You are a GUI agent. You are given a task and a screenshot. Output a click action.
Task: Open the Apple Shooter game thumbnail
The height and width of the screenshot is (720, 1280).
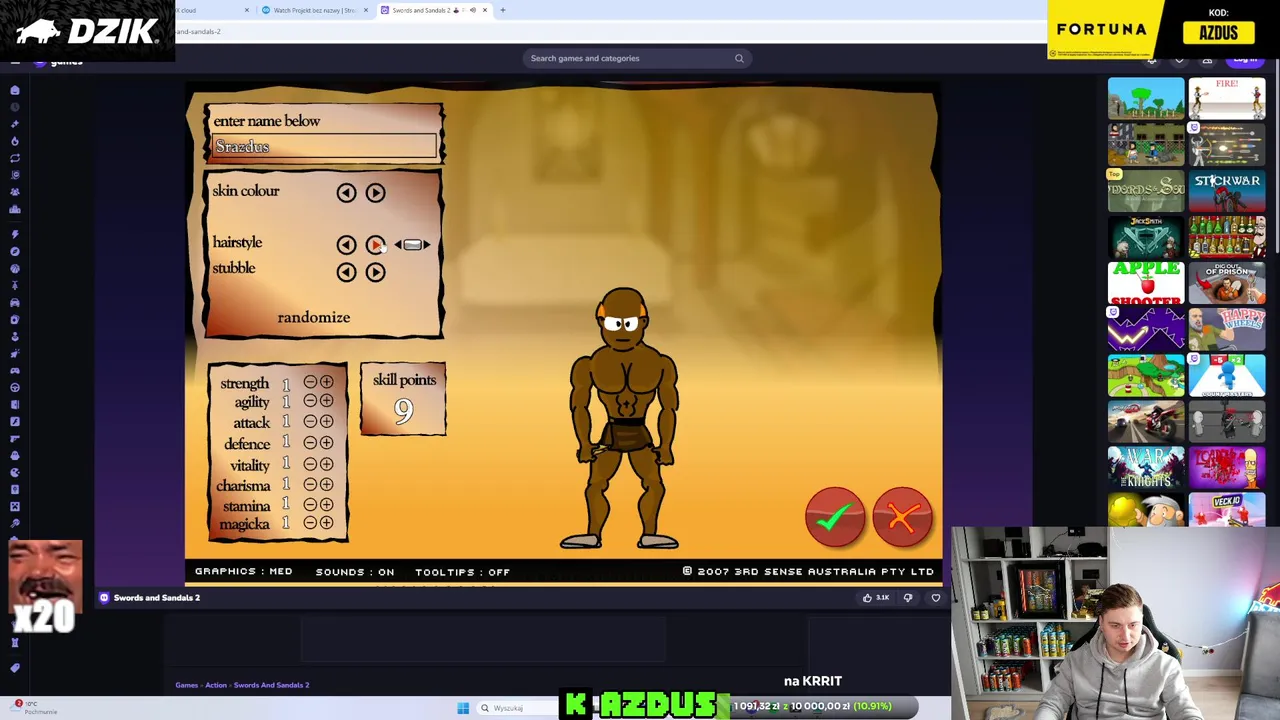click(1146, 283)
